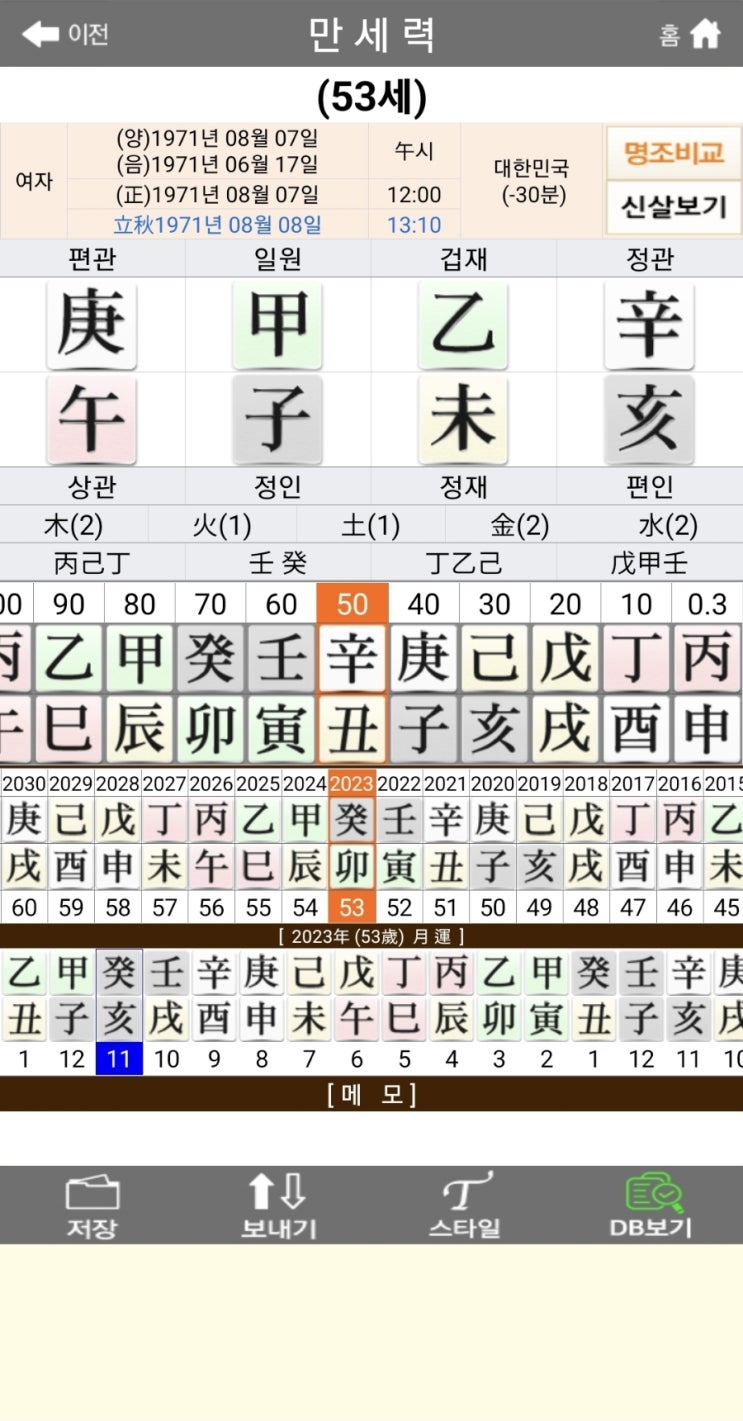The height and width of the screenshot is (1421, 743).
Task: Select month 7 己未 in monthly row
Action: coord(308,1012)
